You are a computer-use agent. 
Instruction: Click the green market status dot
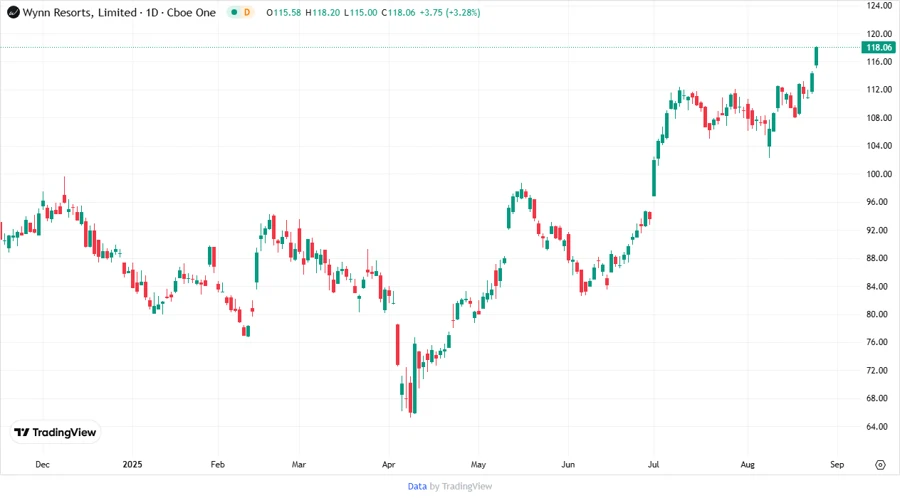point(234,12)
